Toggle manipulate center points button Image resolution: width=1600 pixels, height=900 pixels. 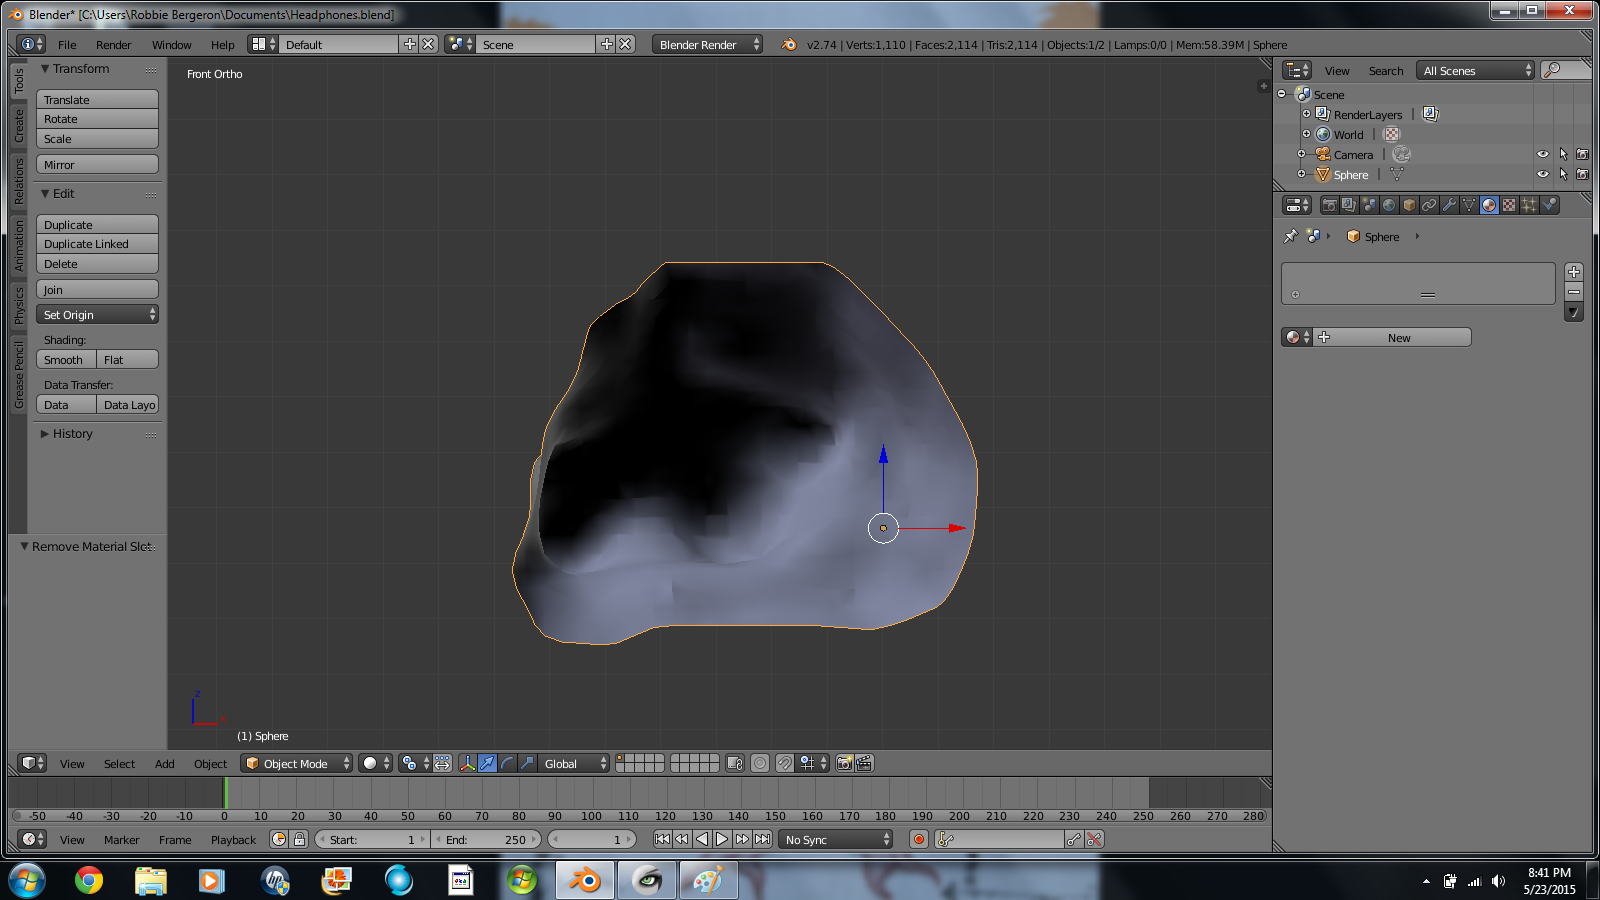[442, 763]
